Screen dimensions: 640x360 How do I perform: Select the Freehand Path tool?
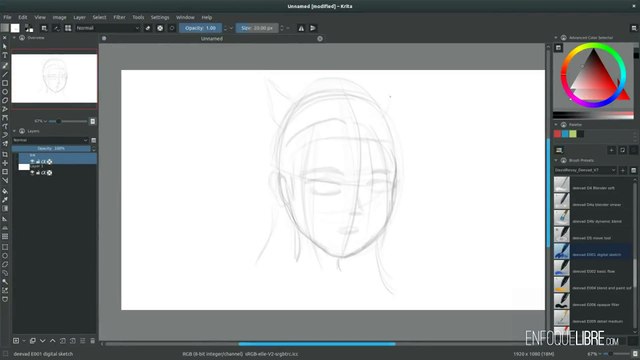[5, 126]
